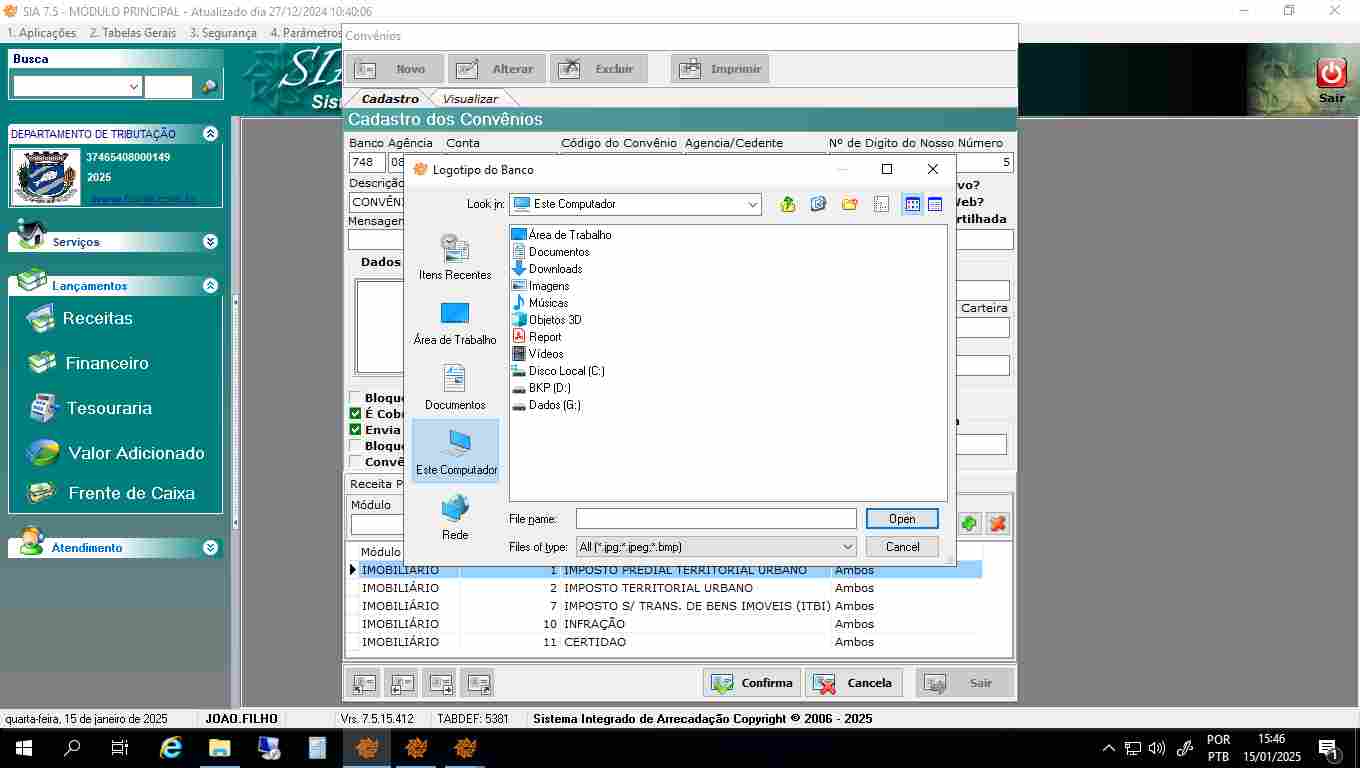Viewport: 1360px width, 768px height.
Task: Switch to the Visualizar tab
Action: (x=470, y=99)
